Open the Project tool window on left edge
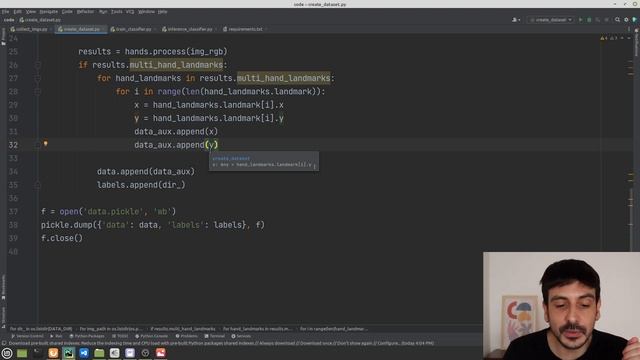Viewport: 640px width, 360px height. 3,37
